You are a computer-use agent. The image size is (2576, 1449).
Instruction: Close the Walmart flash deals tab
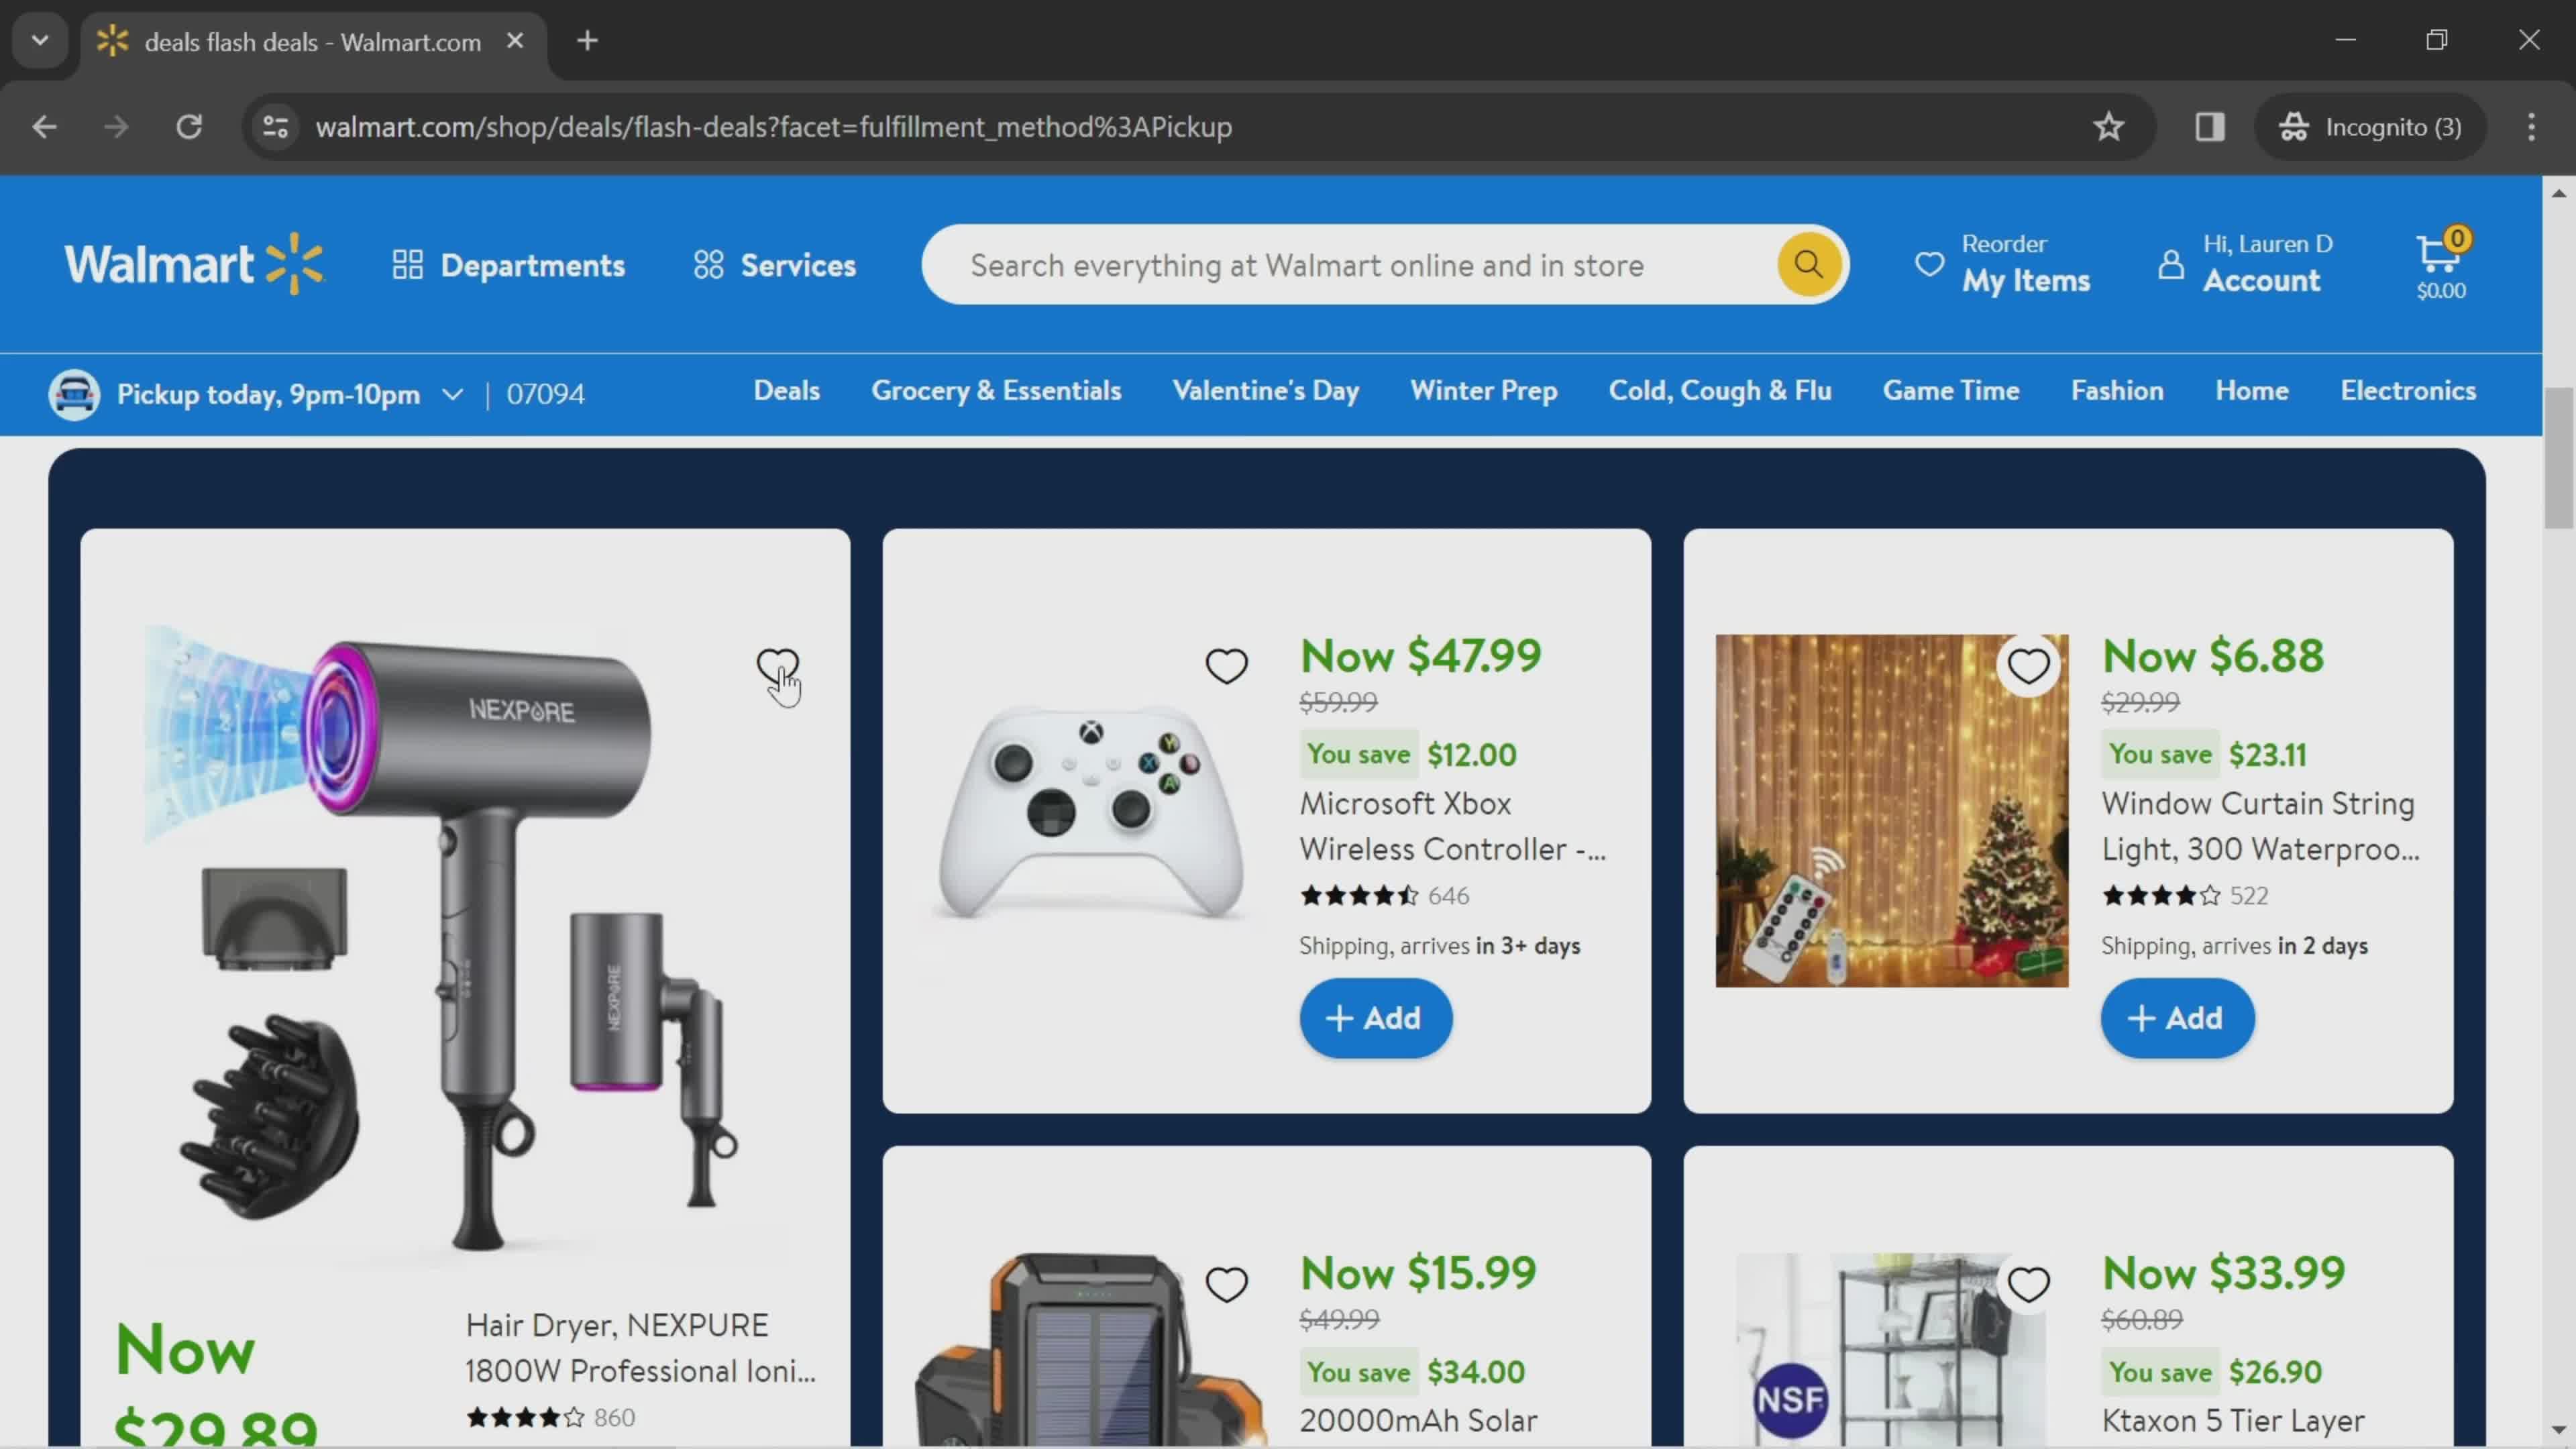515,41
